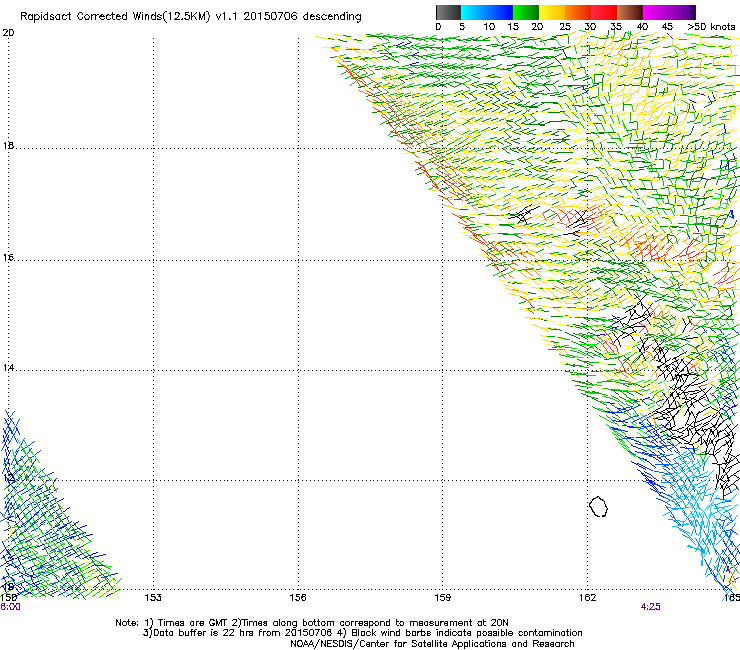Click the title 'Rapidscat Corrected Winds(12.5KM)'

[x=115, y=16]
